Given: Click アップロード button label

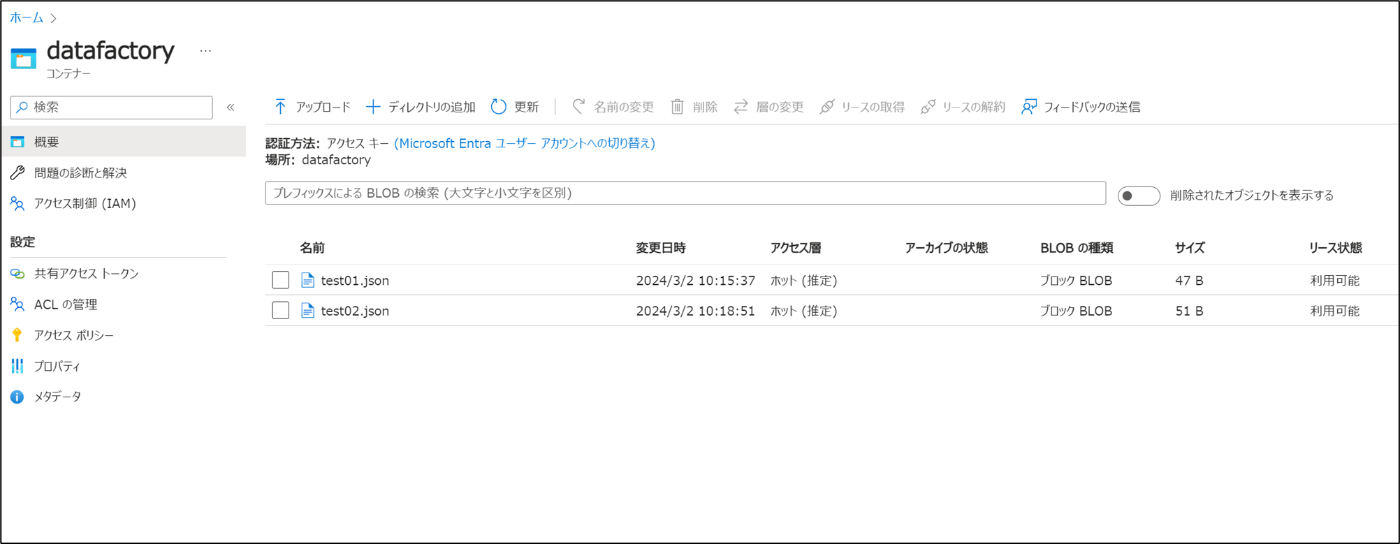Looking at the screenshot, I should click(323, 107).
